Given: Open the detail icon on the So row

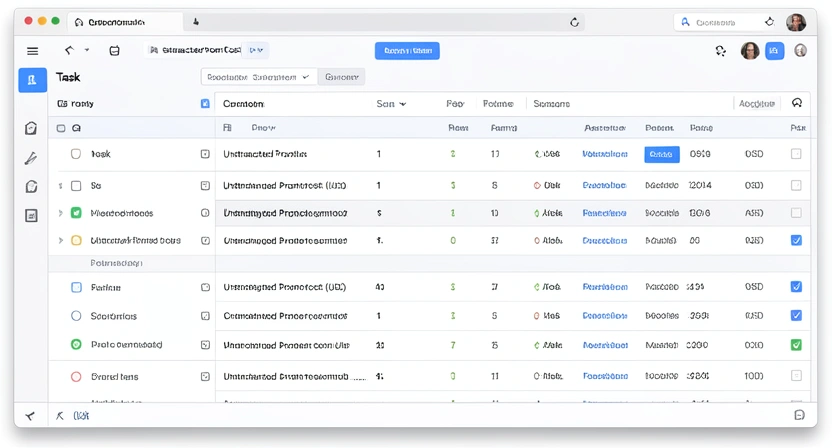Looking at the screenshot, I should pyautogui.click(x=205, y=186).
